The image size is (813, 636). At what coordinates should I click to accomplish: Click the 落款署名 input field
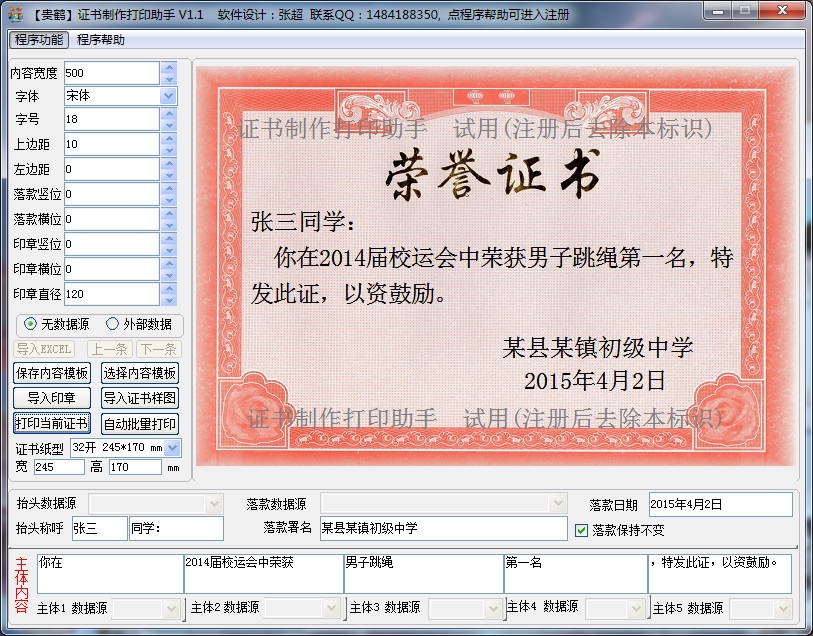[443, 528]
